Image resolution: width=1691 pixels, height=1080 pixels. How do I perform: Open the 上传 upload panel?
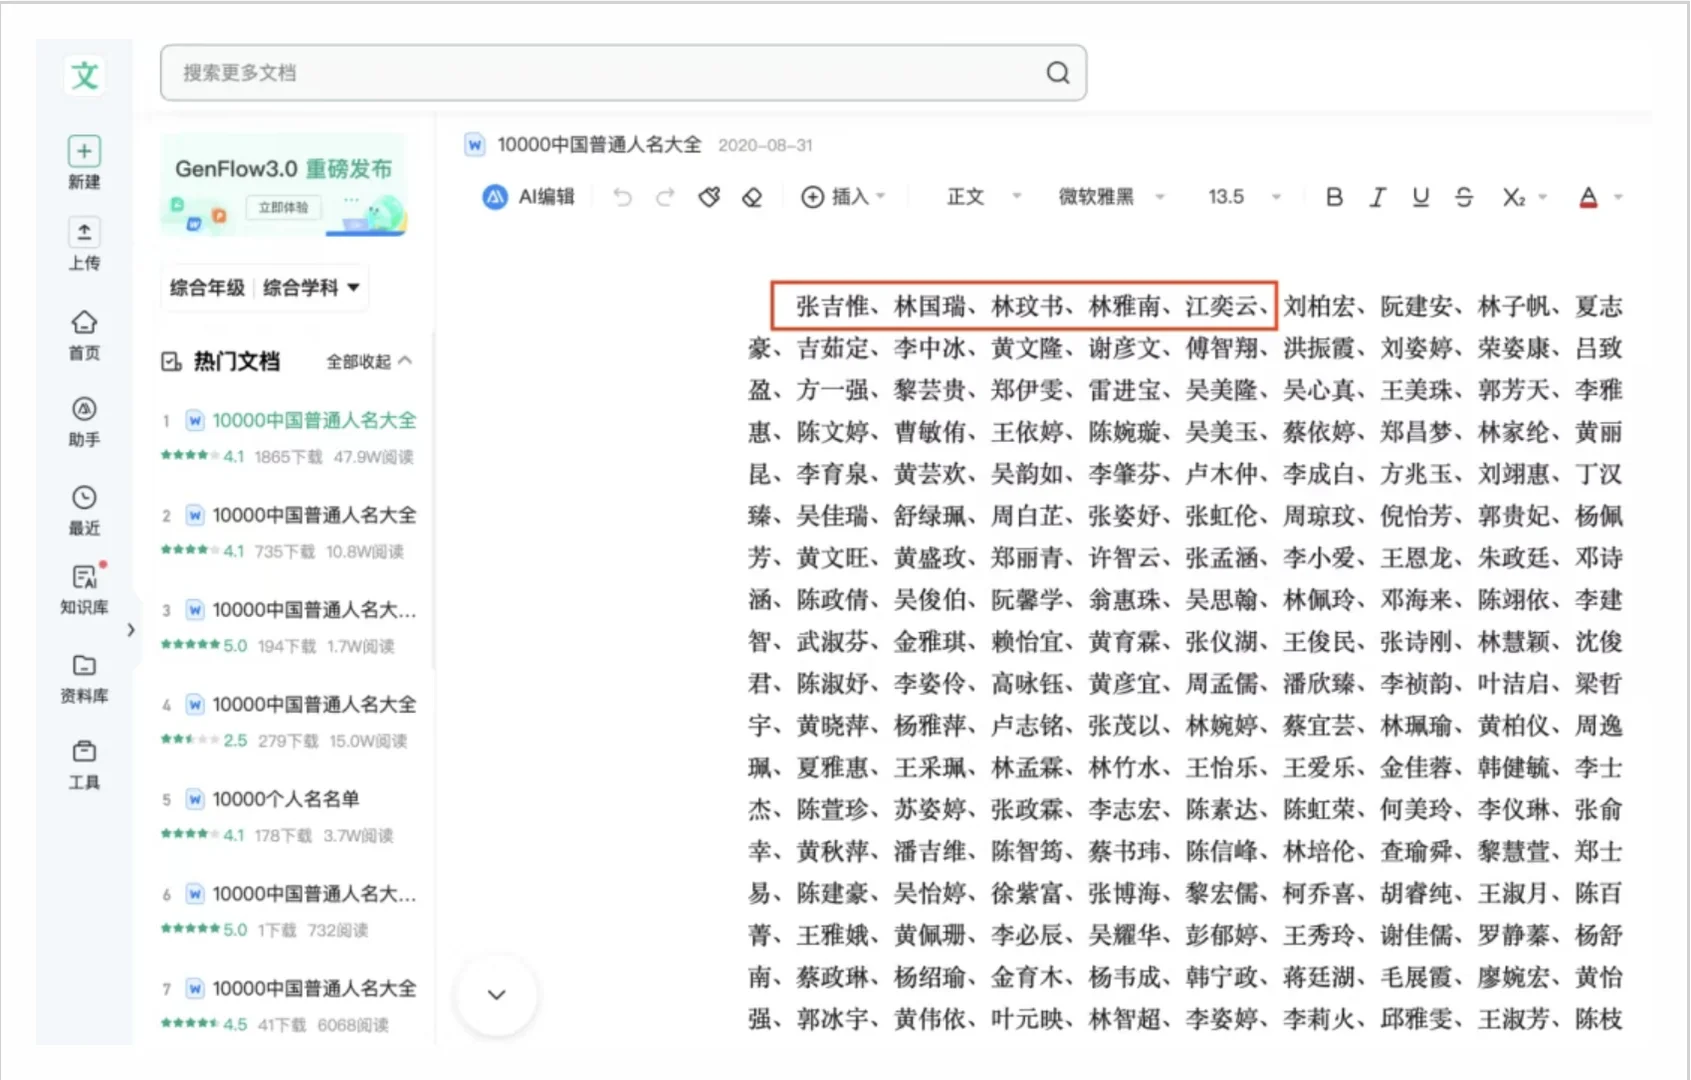coord(84,243)
